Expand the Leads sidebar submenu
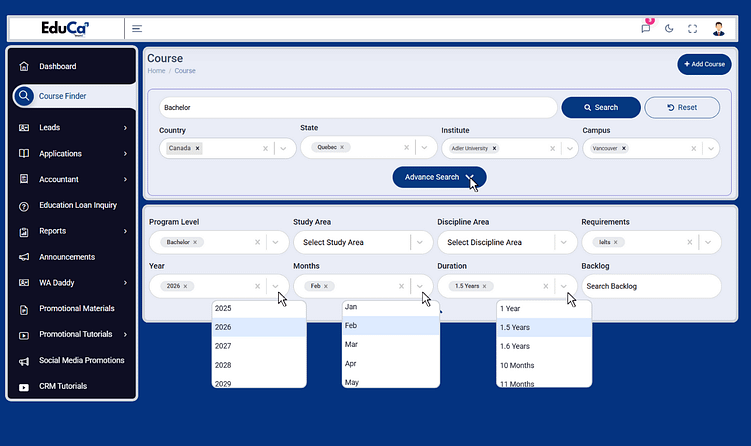The image size is (751, 446). pos(125,128)
